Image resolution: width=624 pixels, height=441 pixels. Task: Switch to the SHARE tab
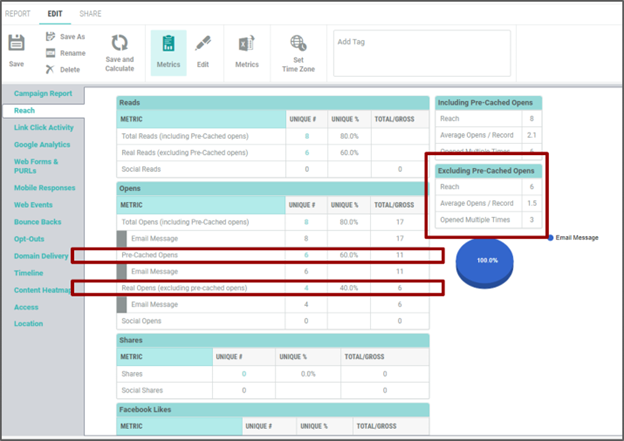(x=90, y=13)
